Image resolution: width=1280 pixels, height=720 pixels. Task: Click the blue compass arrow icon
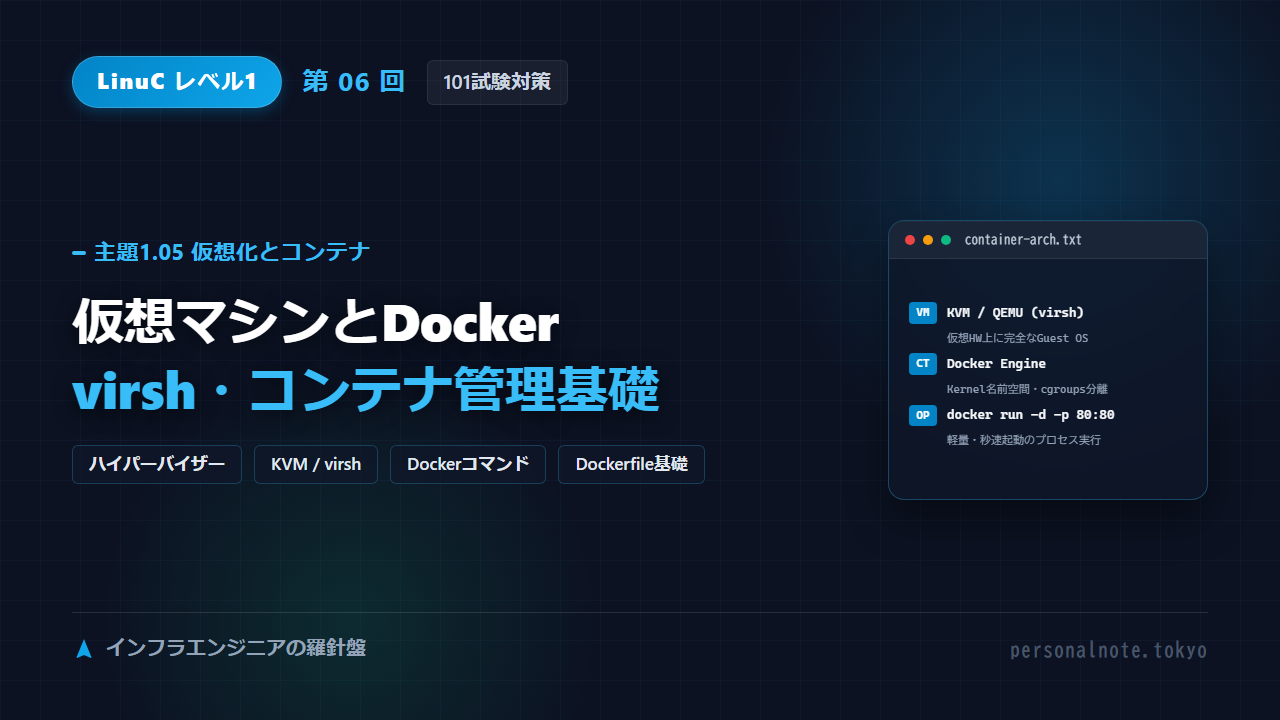coord(84,649)
